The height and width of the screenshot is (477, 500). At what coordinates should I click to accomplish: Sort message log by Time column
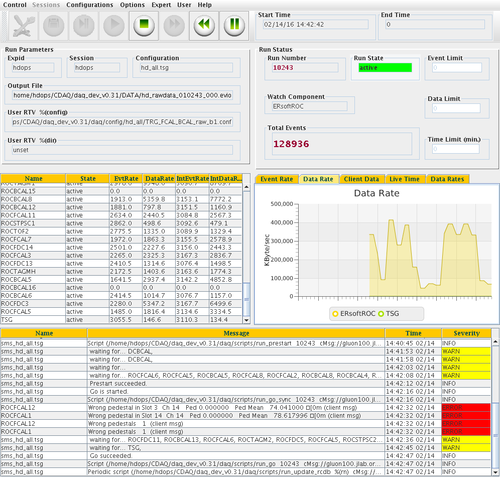point(413,333)
